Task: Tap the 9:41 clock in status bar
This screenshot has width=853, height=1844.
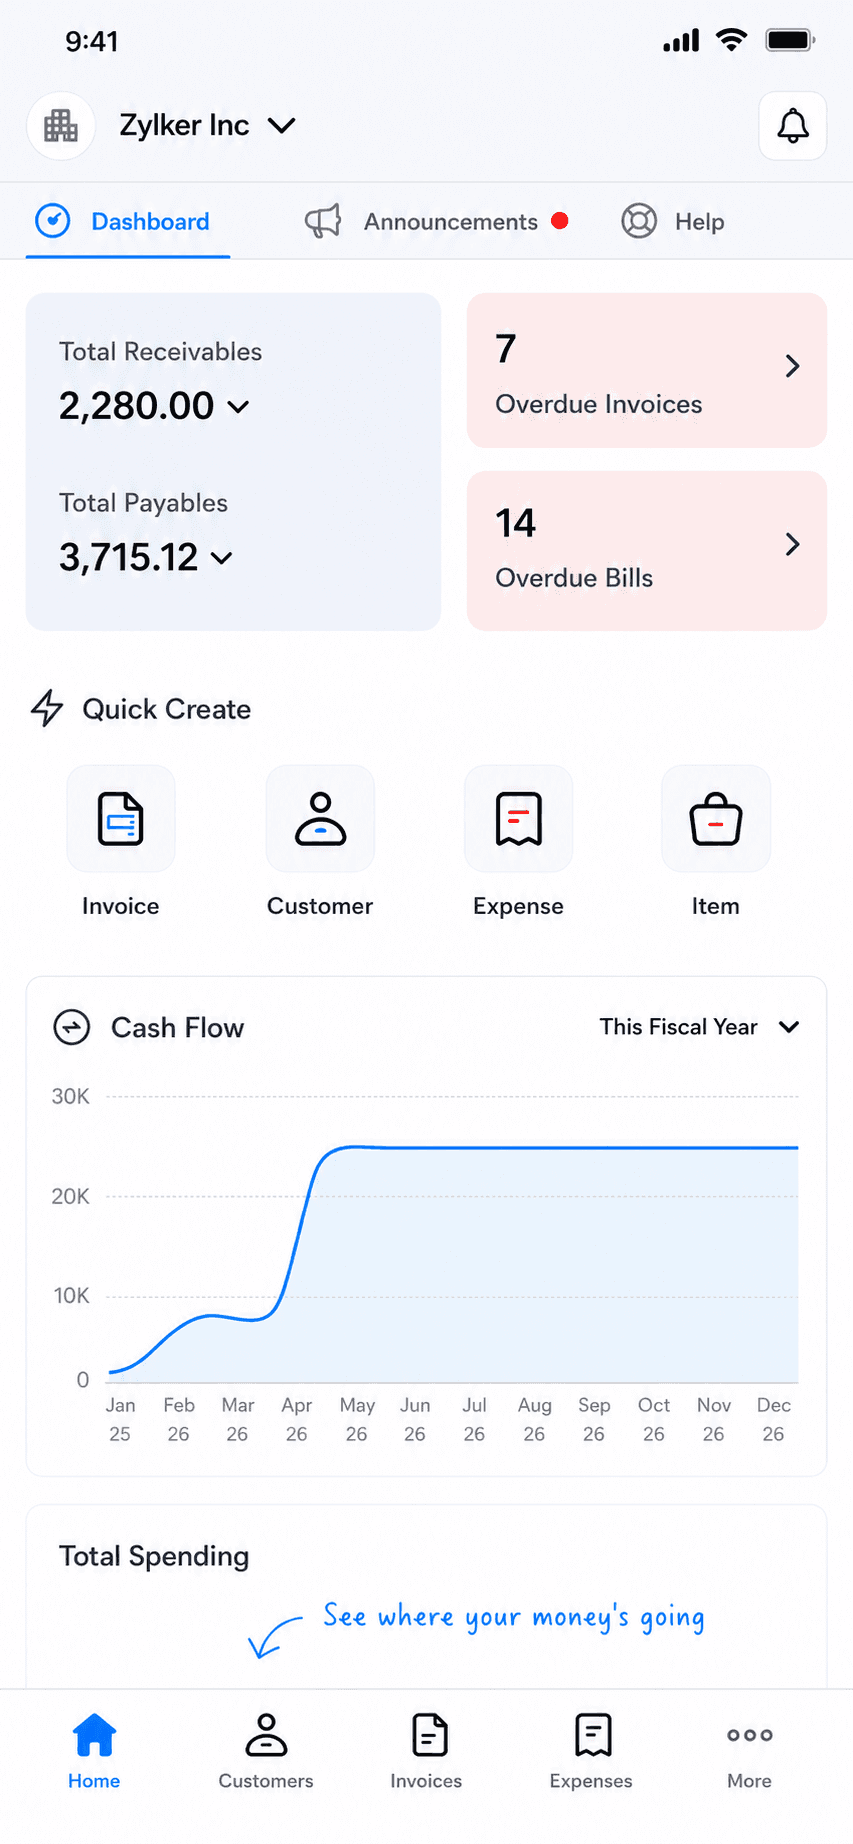Action: tap(92, 41)
